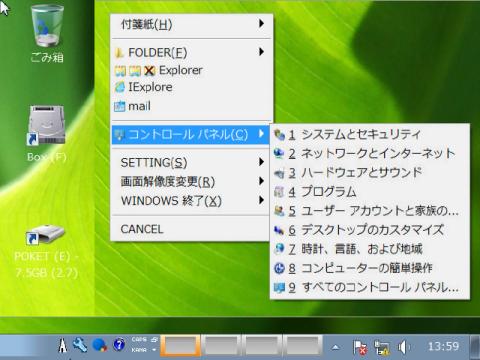Screen dimensions: 480x360
Task: Click the red X Explorer icon
Action: click(x=150, y=71)
